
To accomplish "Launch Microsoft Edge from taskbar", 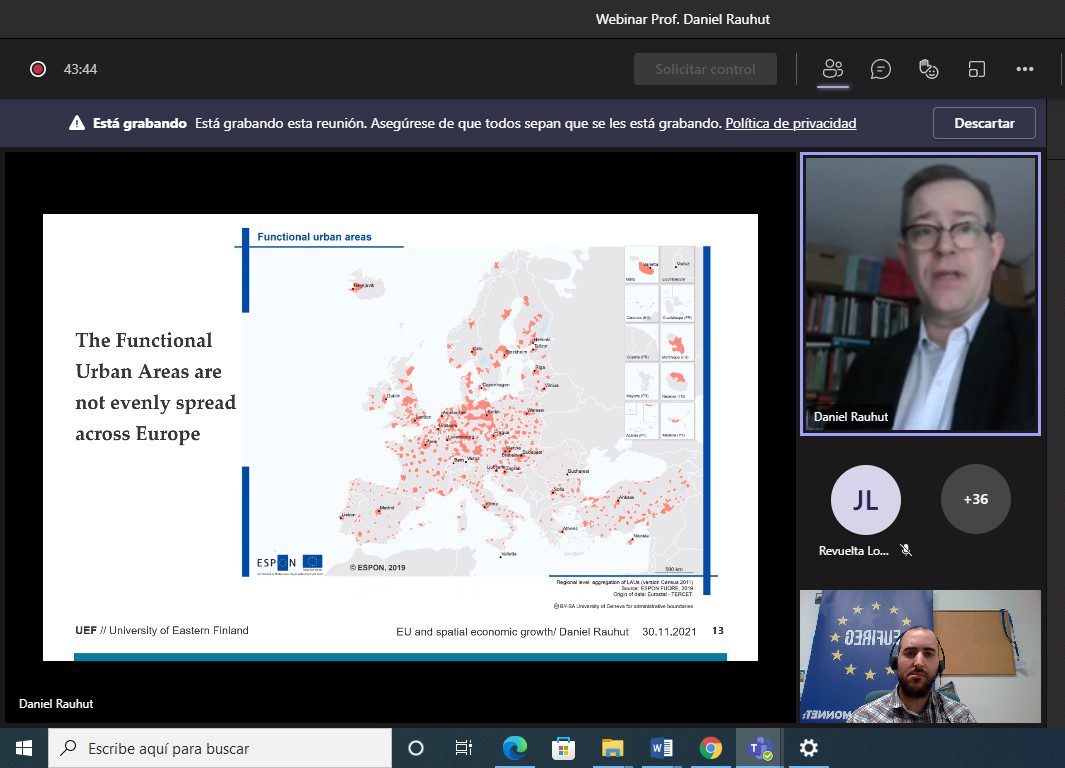I will pos(514,748).
